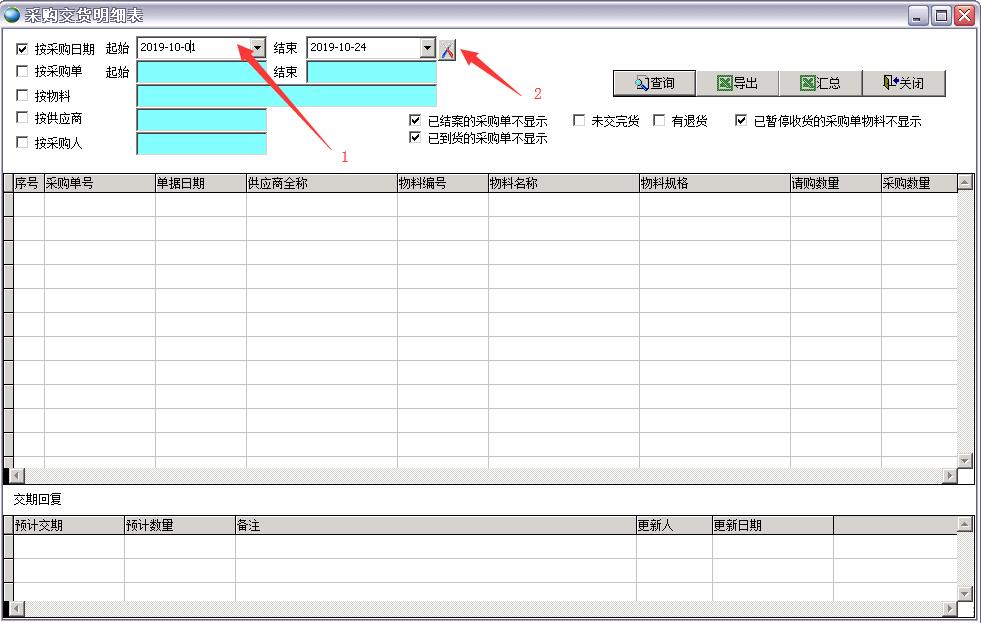Click the main grid's scroll-down arrow
Screen dimensions: 981x623
[965, 460]
